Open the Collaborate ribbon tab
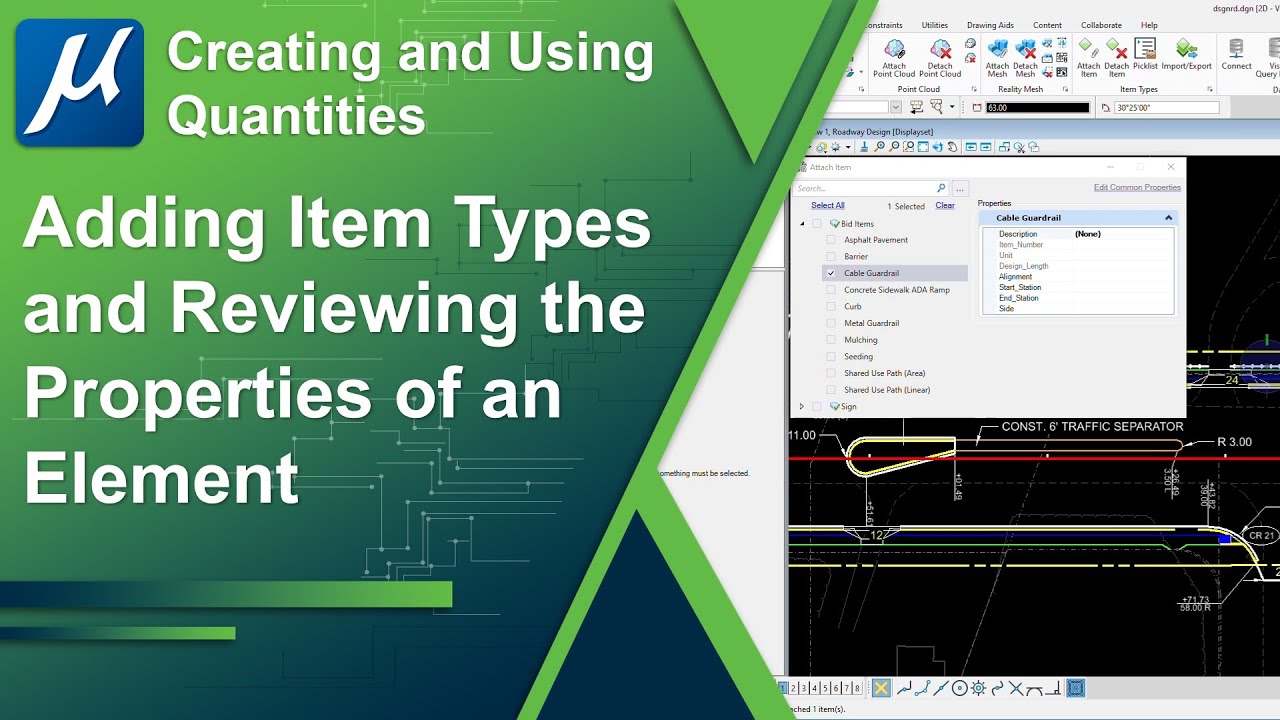1280x720 pixels. click(x=1101, y=25)
